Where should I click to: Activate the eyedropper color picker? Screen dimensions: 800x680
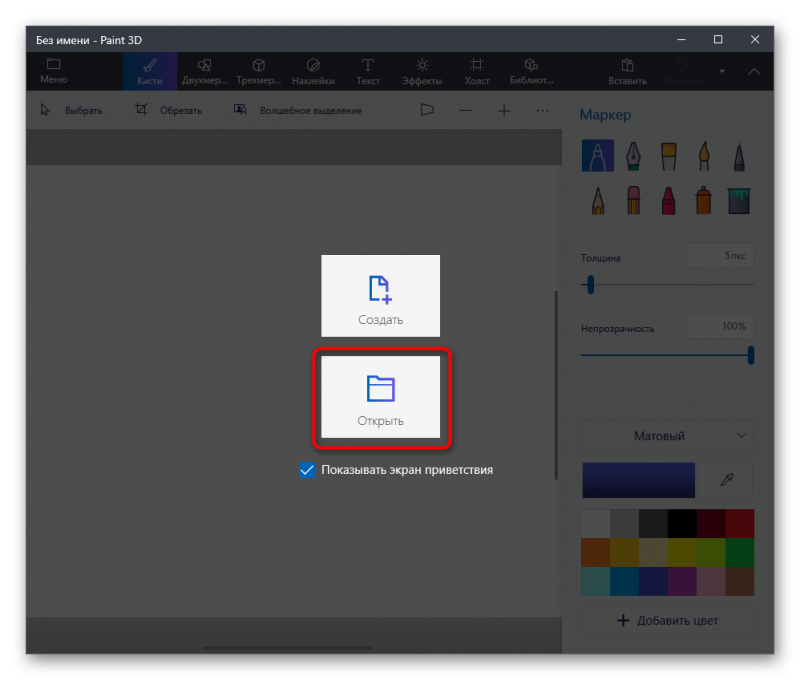pyautogui.click(x=726, y=480)
